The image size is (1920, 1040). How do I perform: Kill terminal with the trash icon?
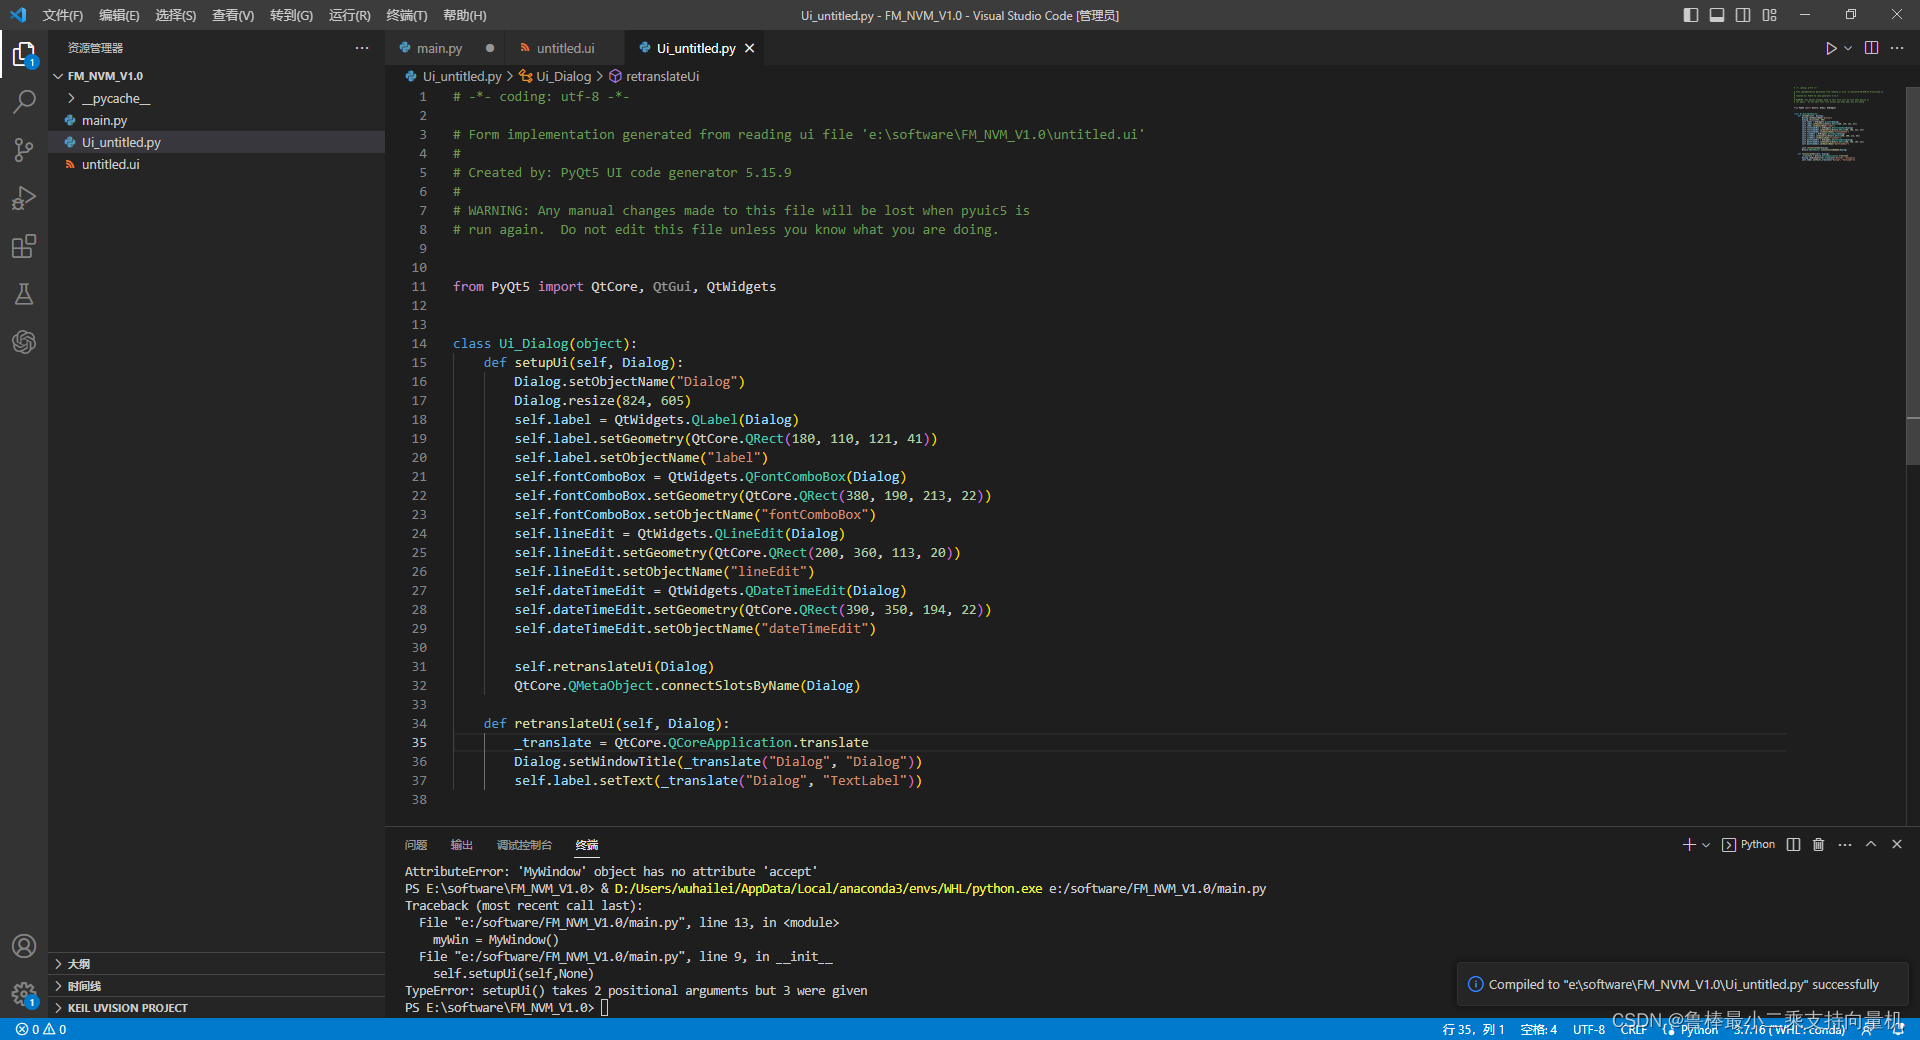1818,845
